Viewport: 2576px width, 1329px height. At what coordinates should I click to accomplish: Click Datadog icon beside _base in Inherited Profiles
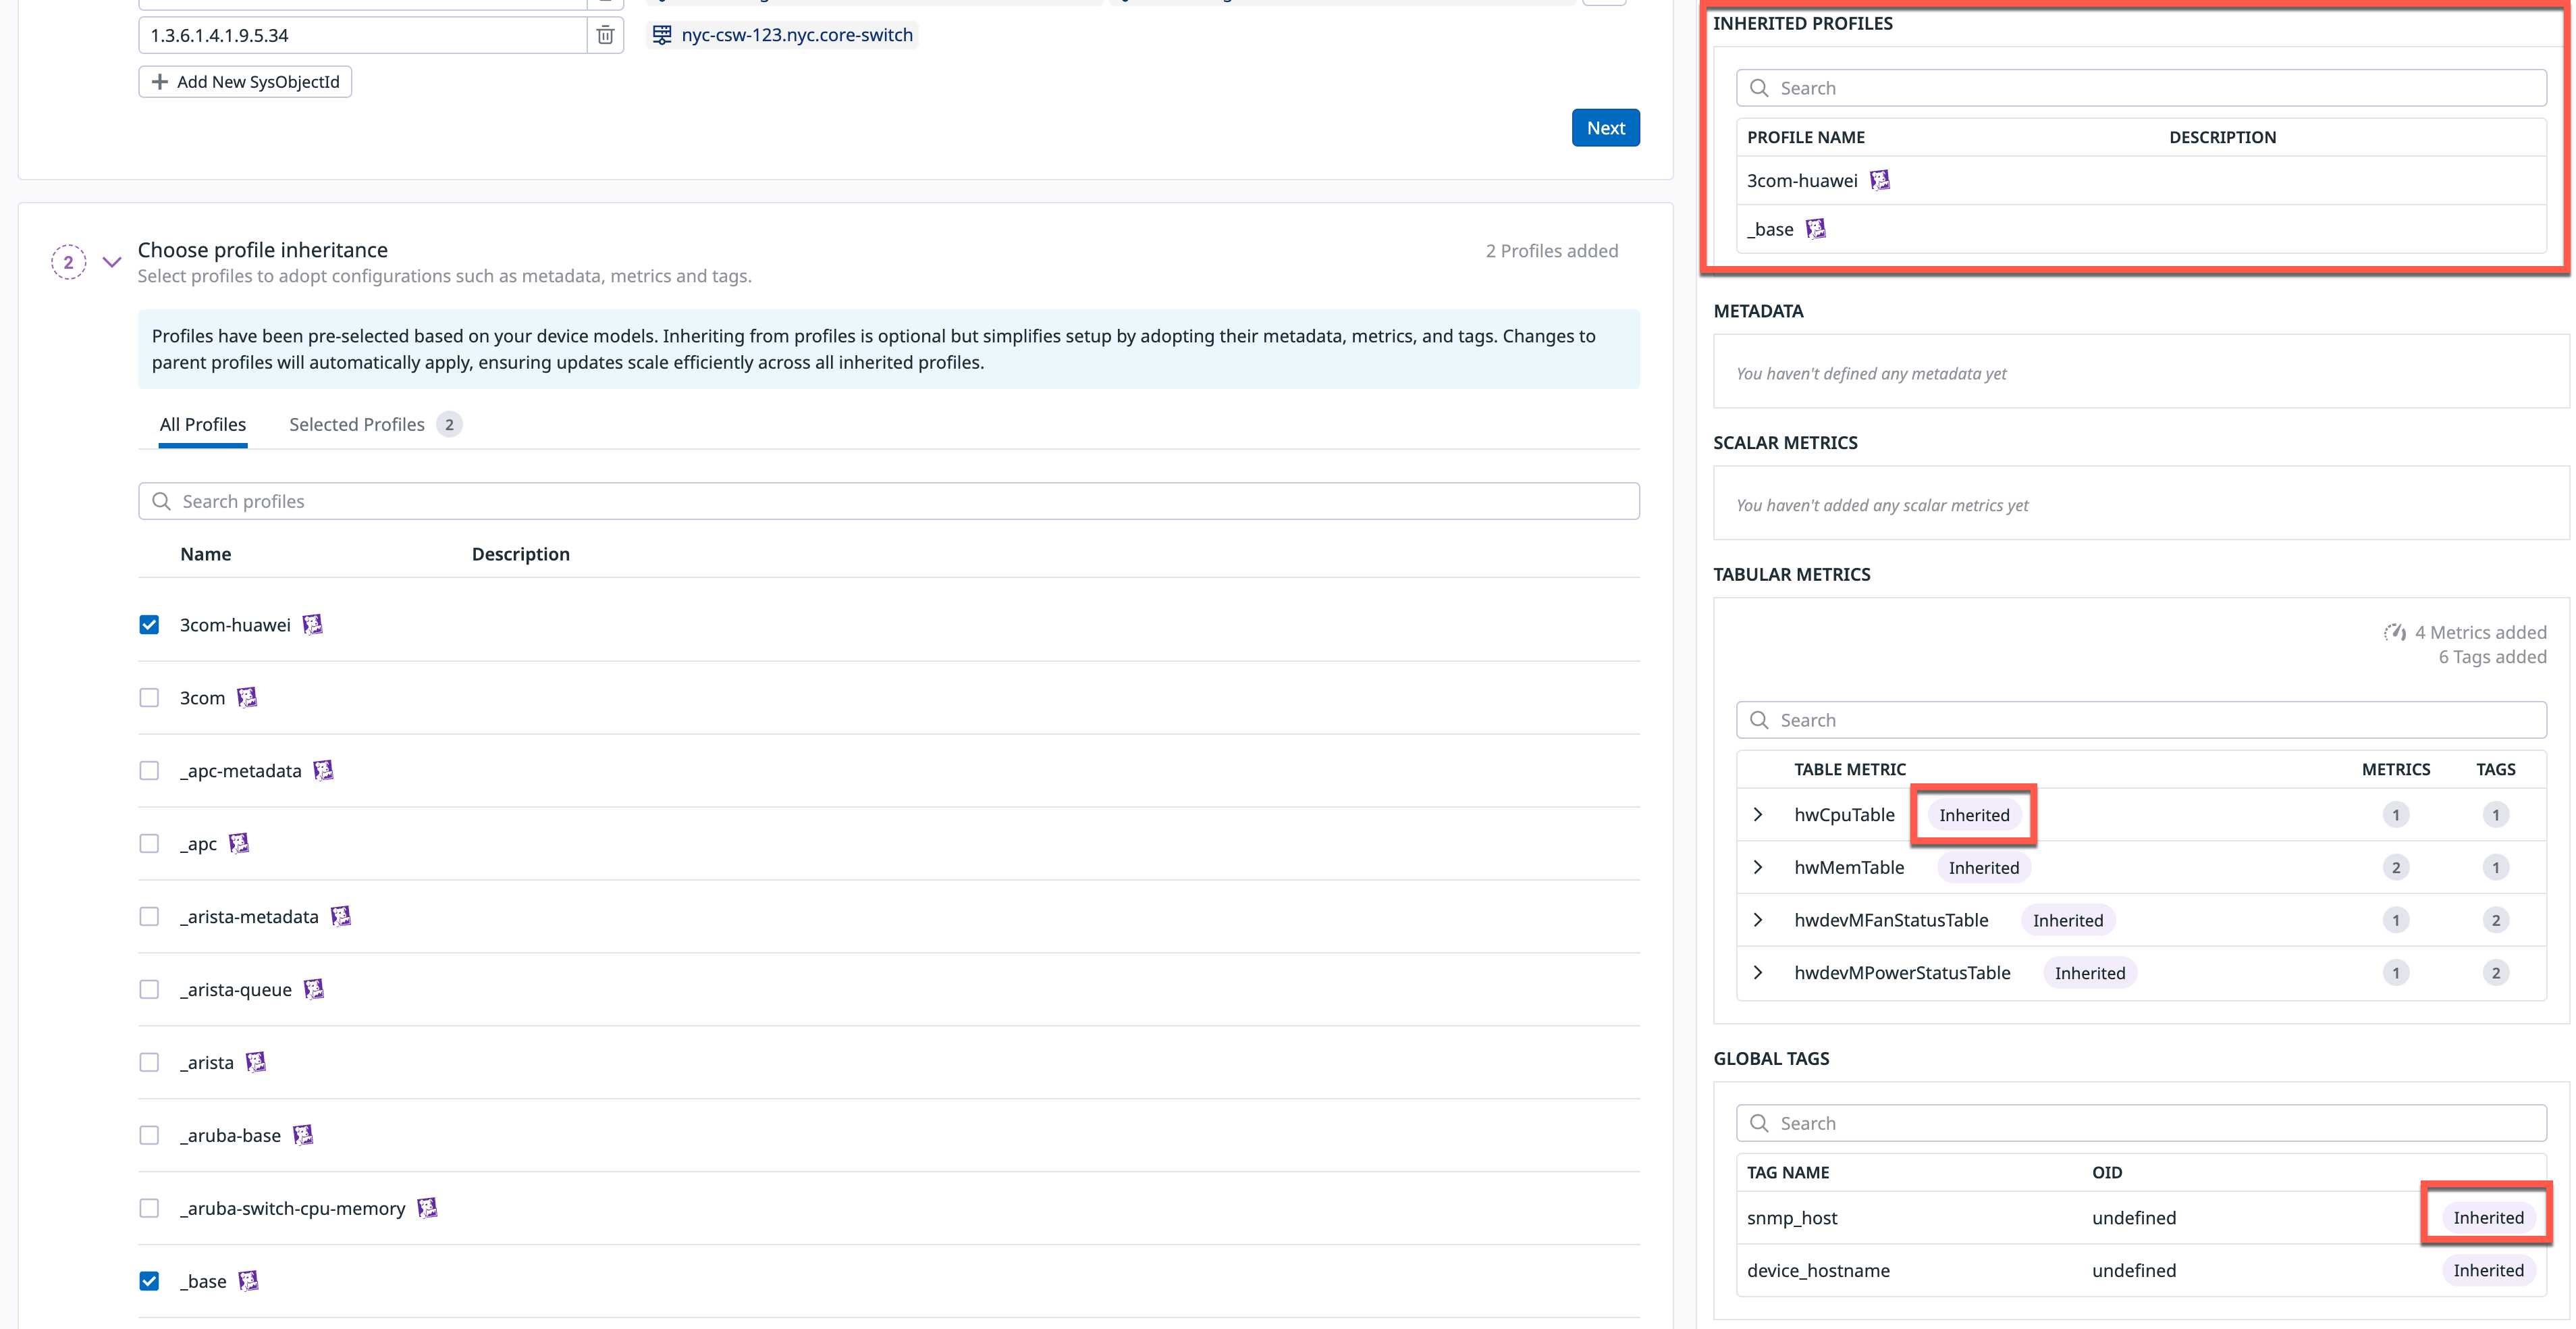(1815, 229)
